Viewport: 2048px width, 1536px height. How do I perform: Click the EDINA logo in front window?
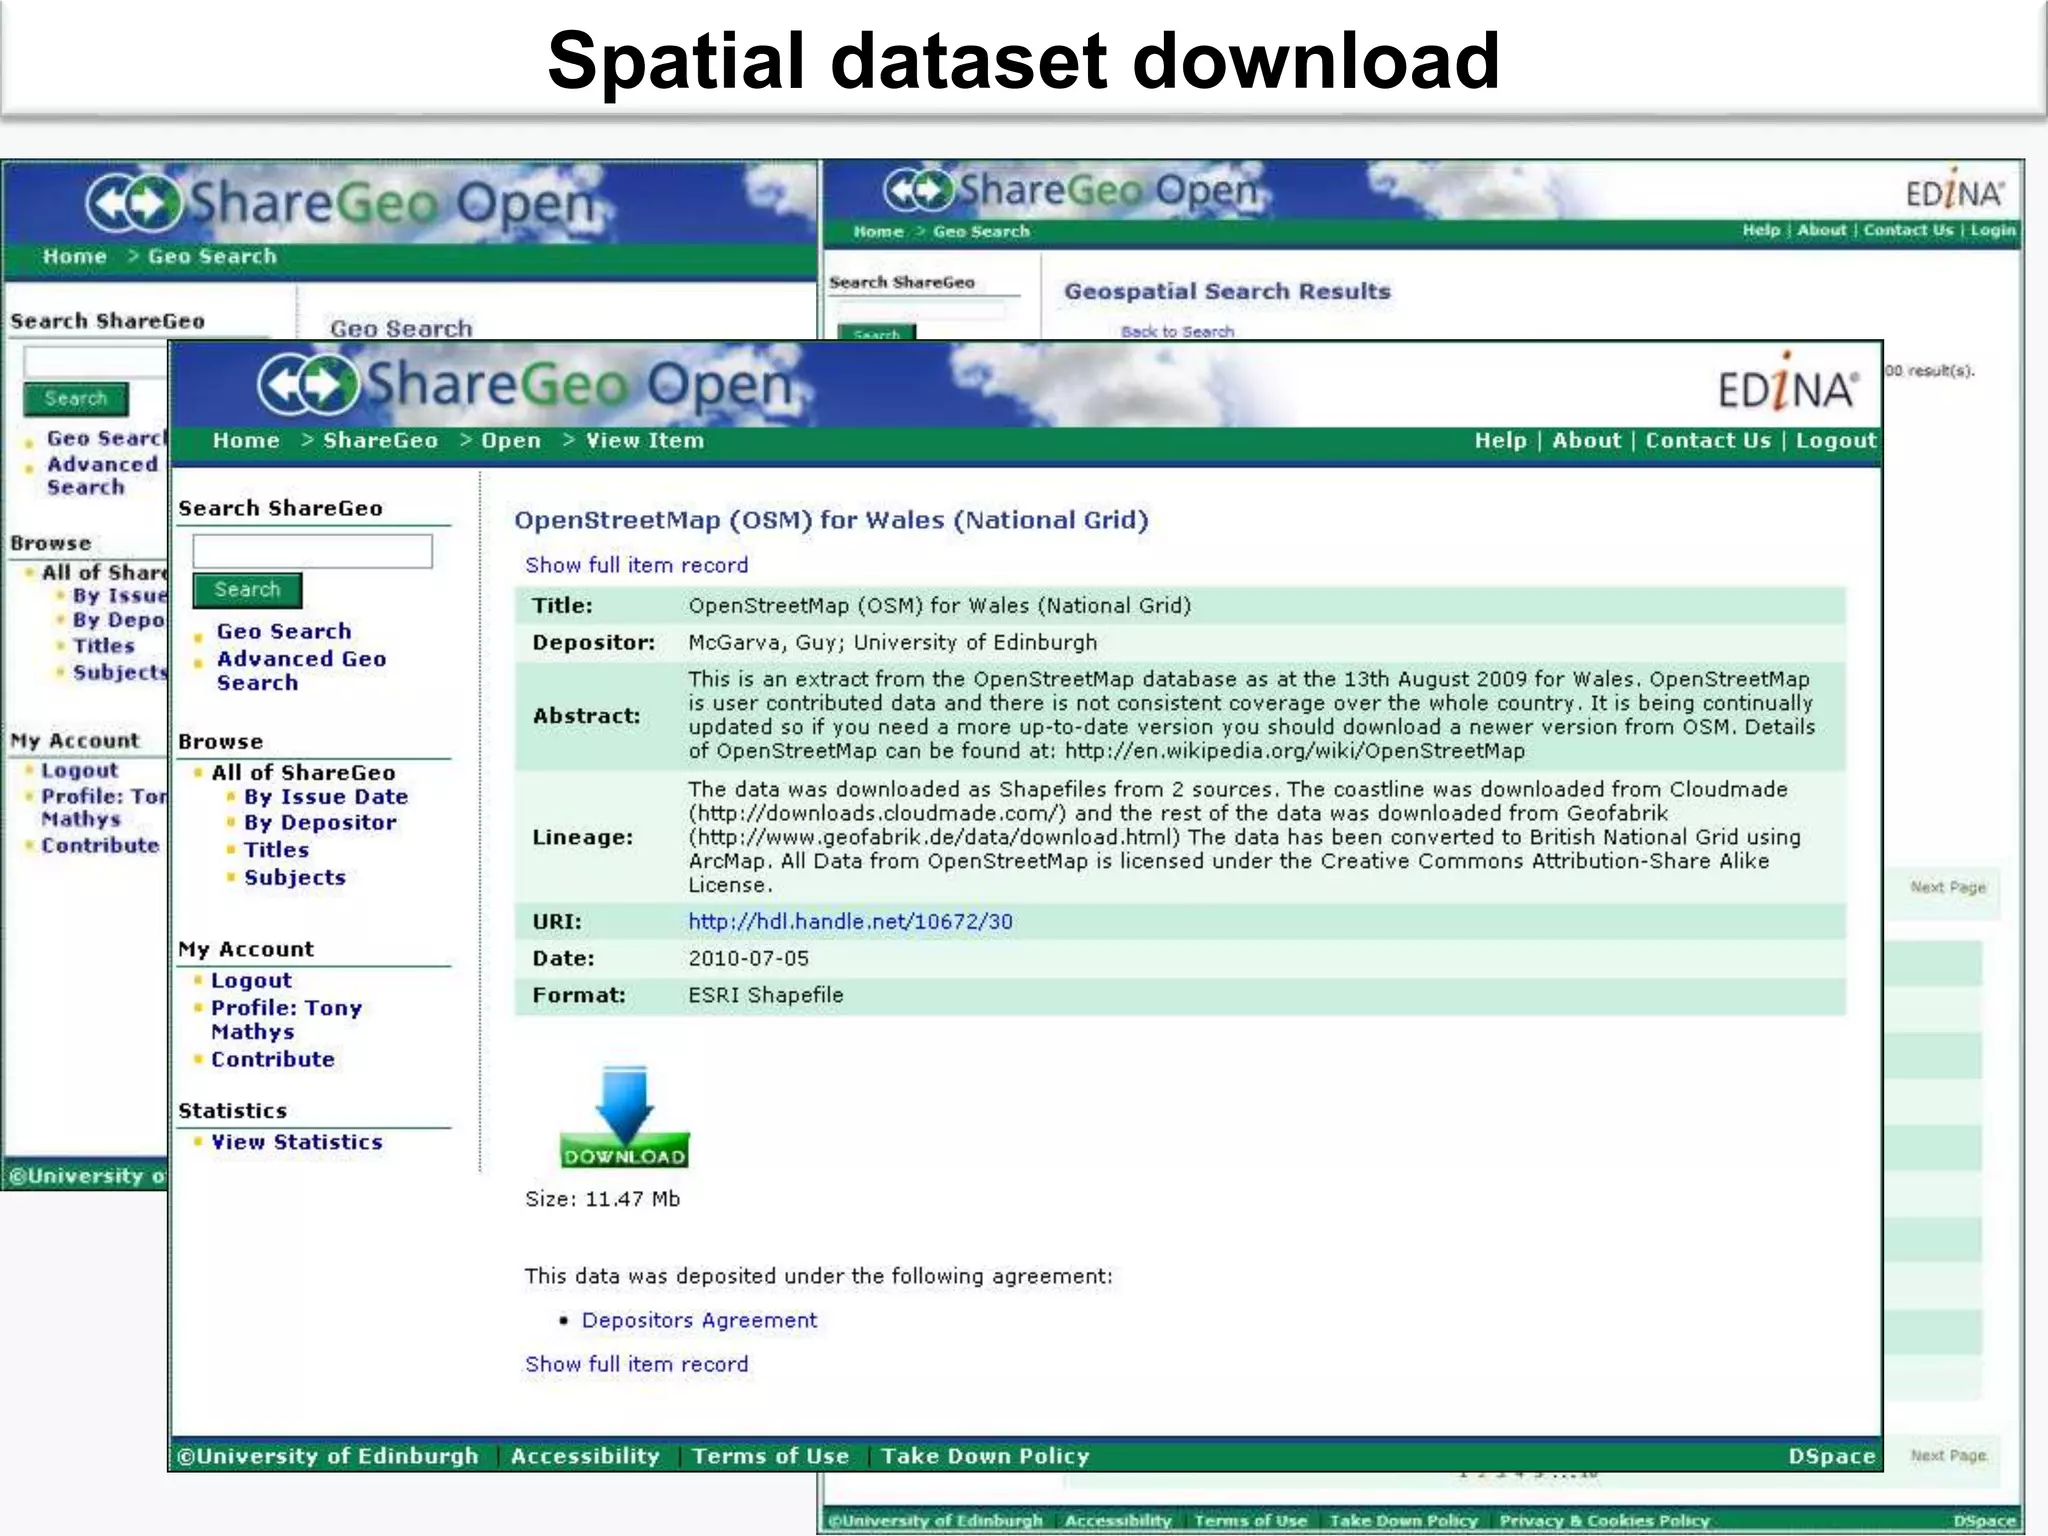click(1788, 382)
